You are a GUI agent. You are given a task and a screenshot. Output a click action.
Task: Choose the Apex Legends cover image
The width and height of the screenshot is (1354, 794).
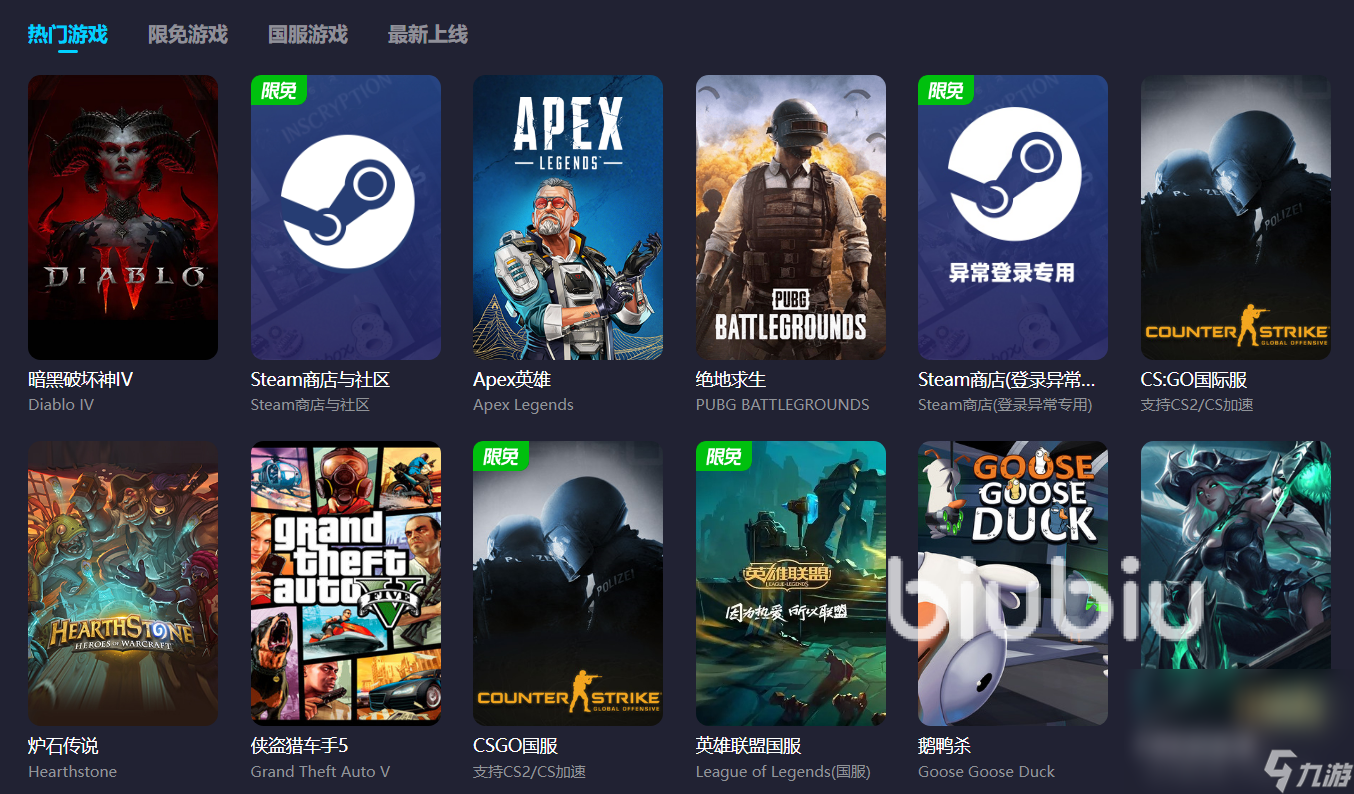(x=568, y=217)
